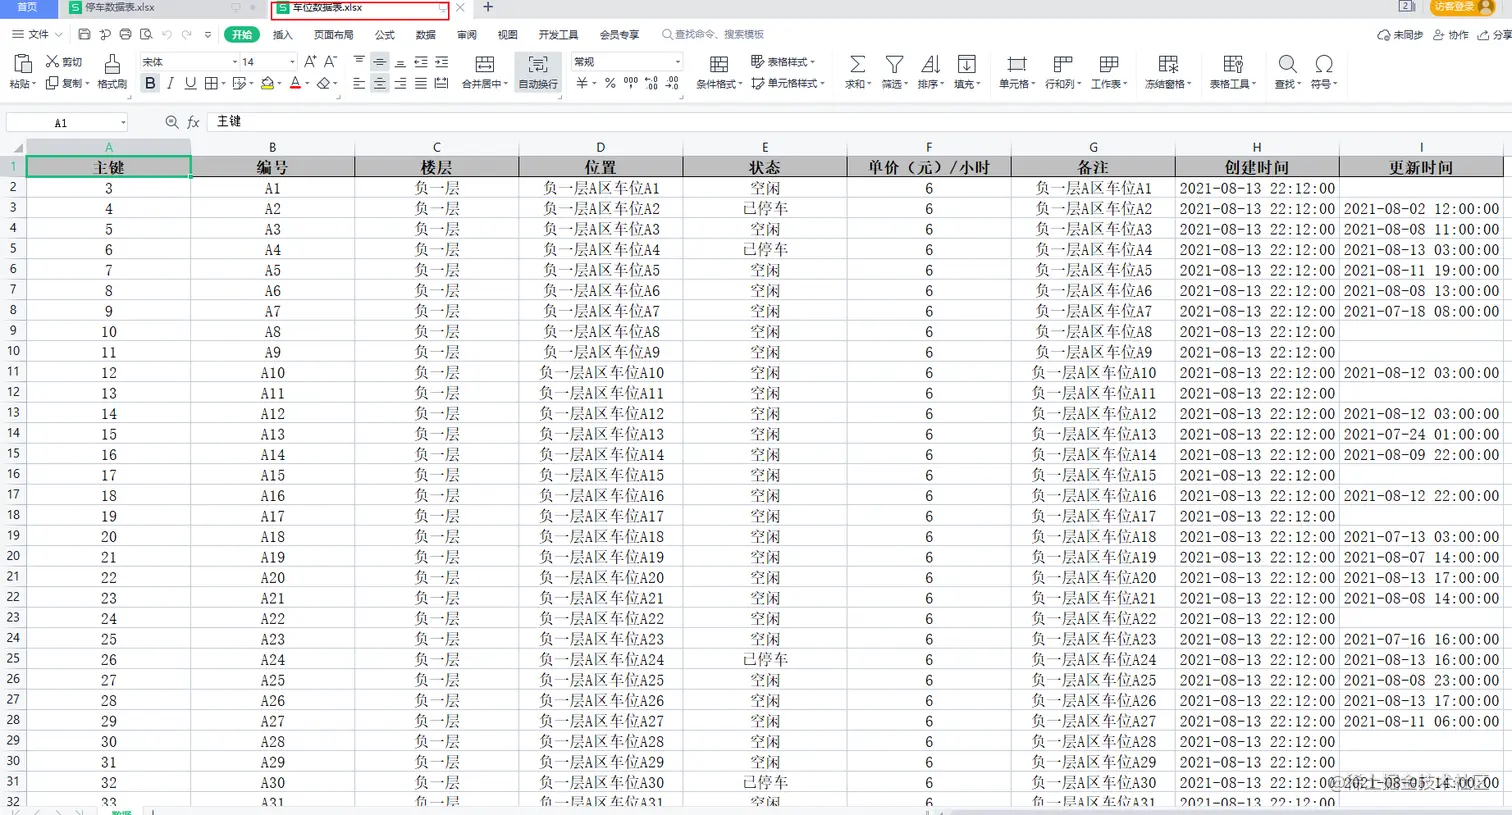1512x815 pixels.
Task: Click the decrease decimal places icon
Action: [673, 83]
